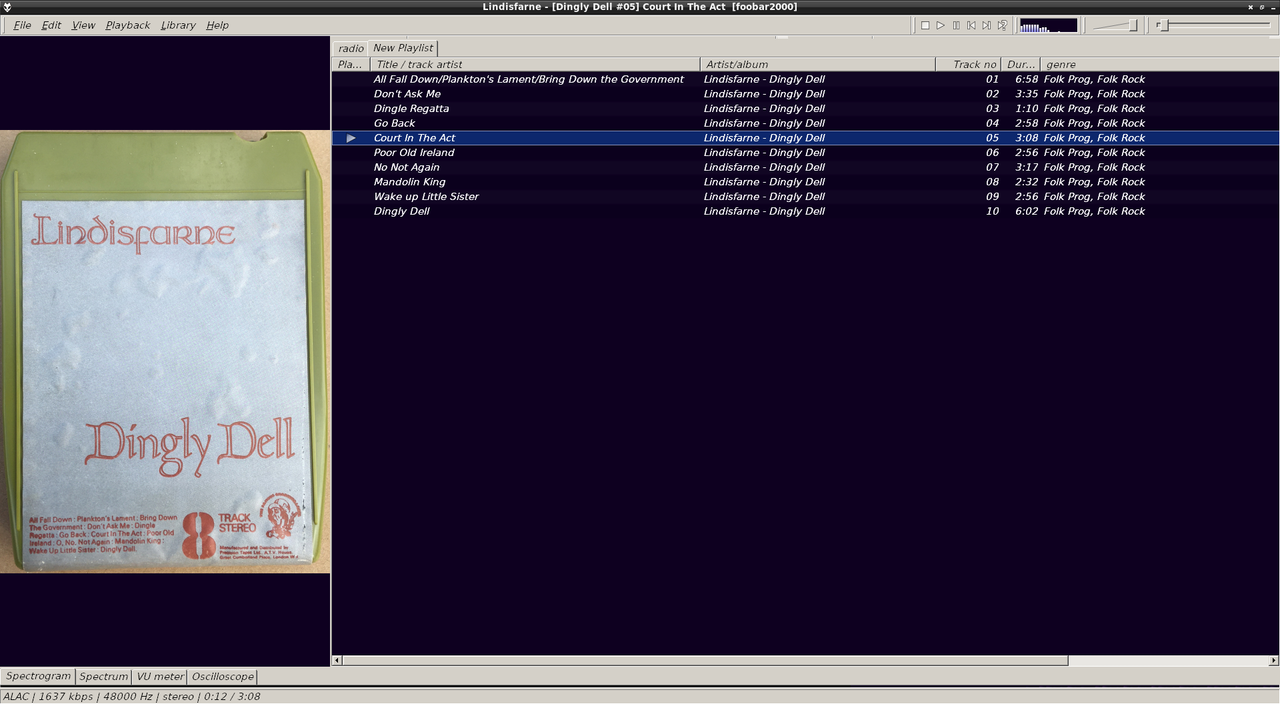
Task: Switch to the Spectrogram tab
Action: 39,677
